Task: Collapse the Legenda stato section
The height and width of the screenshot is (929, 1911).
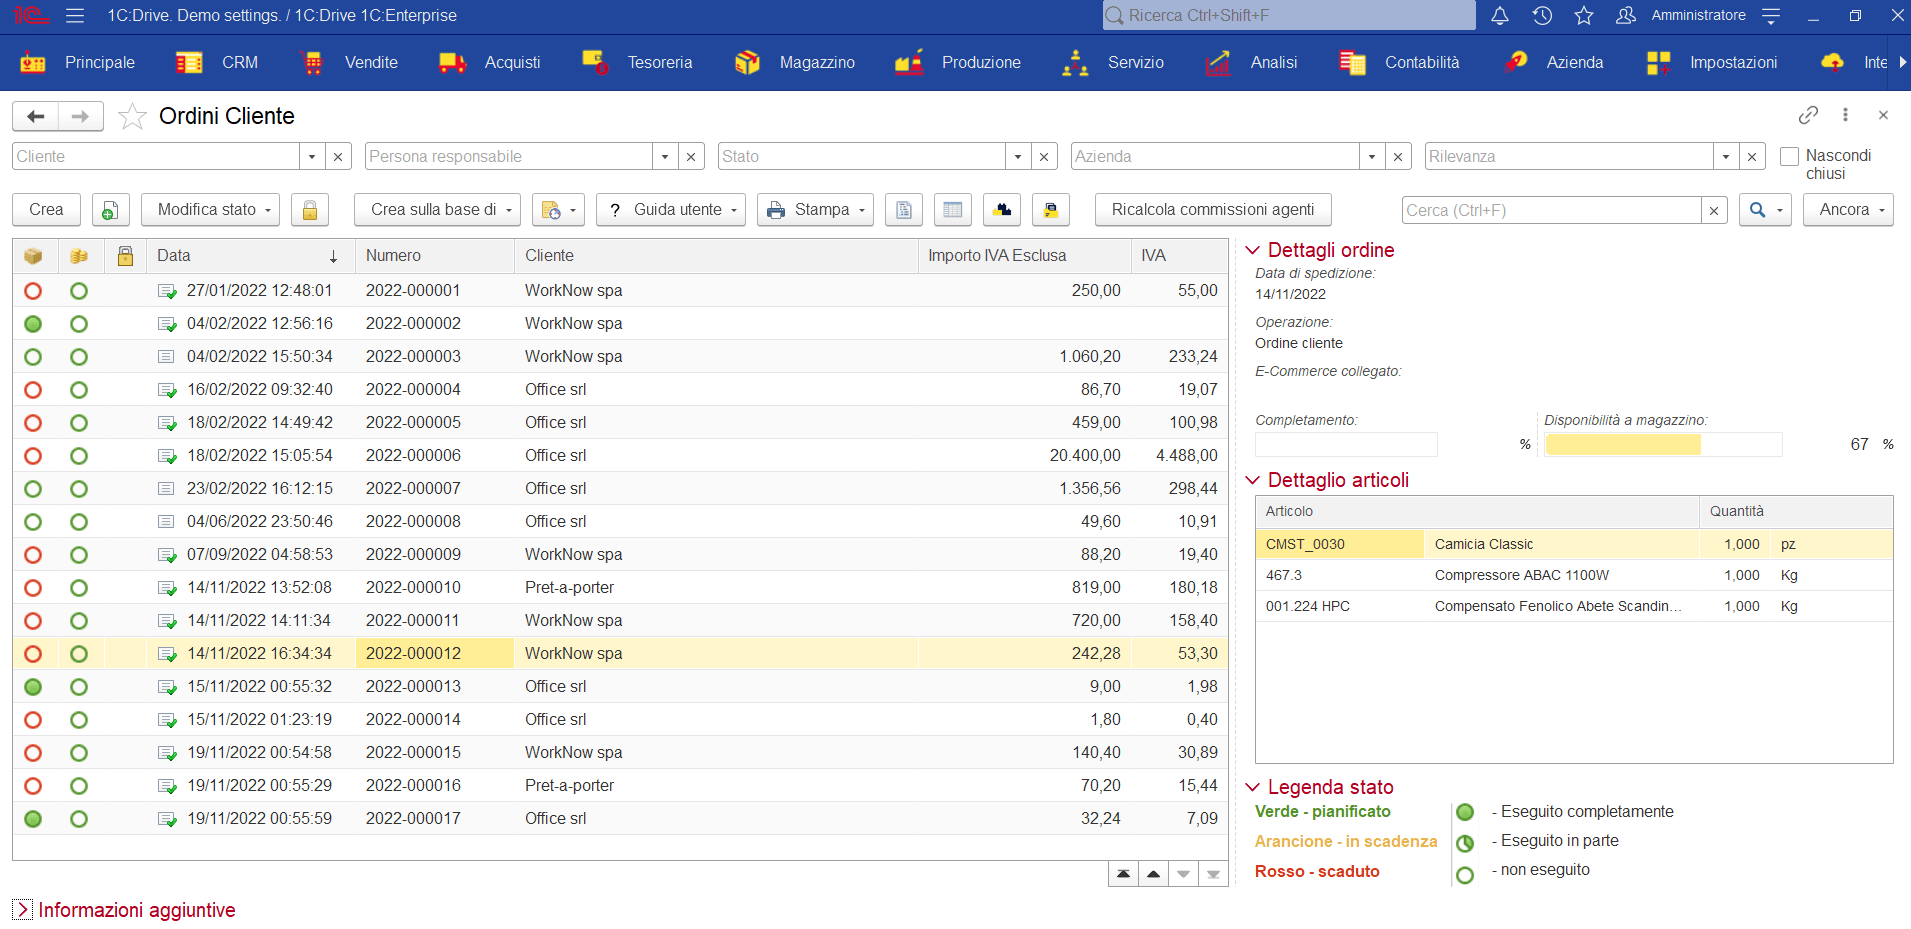Action: pos(1252,787)
